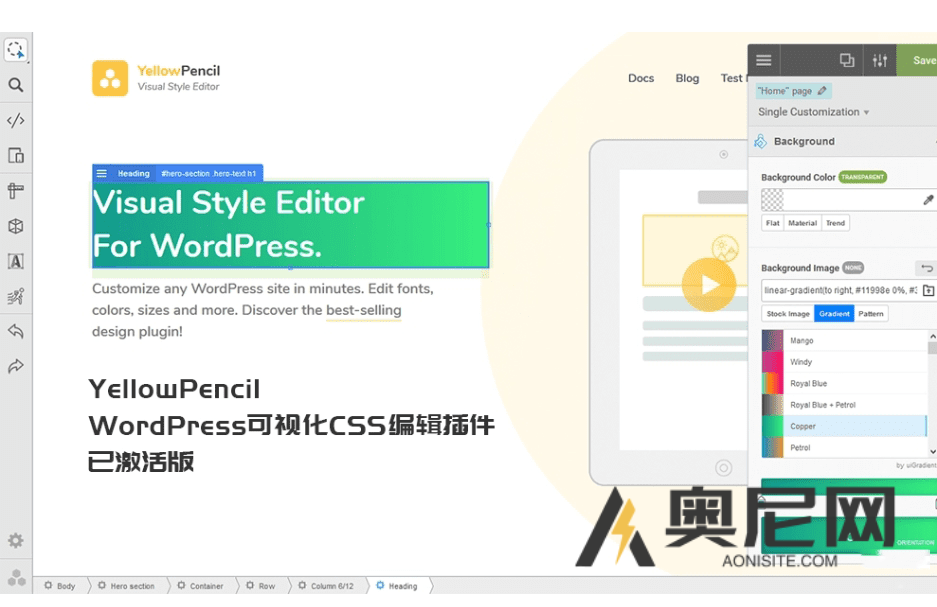This screenshot has width=937, height=607.
Task: Switch to the Stock Image tab
Action: pos(788,314)
